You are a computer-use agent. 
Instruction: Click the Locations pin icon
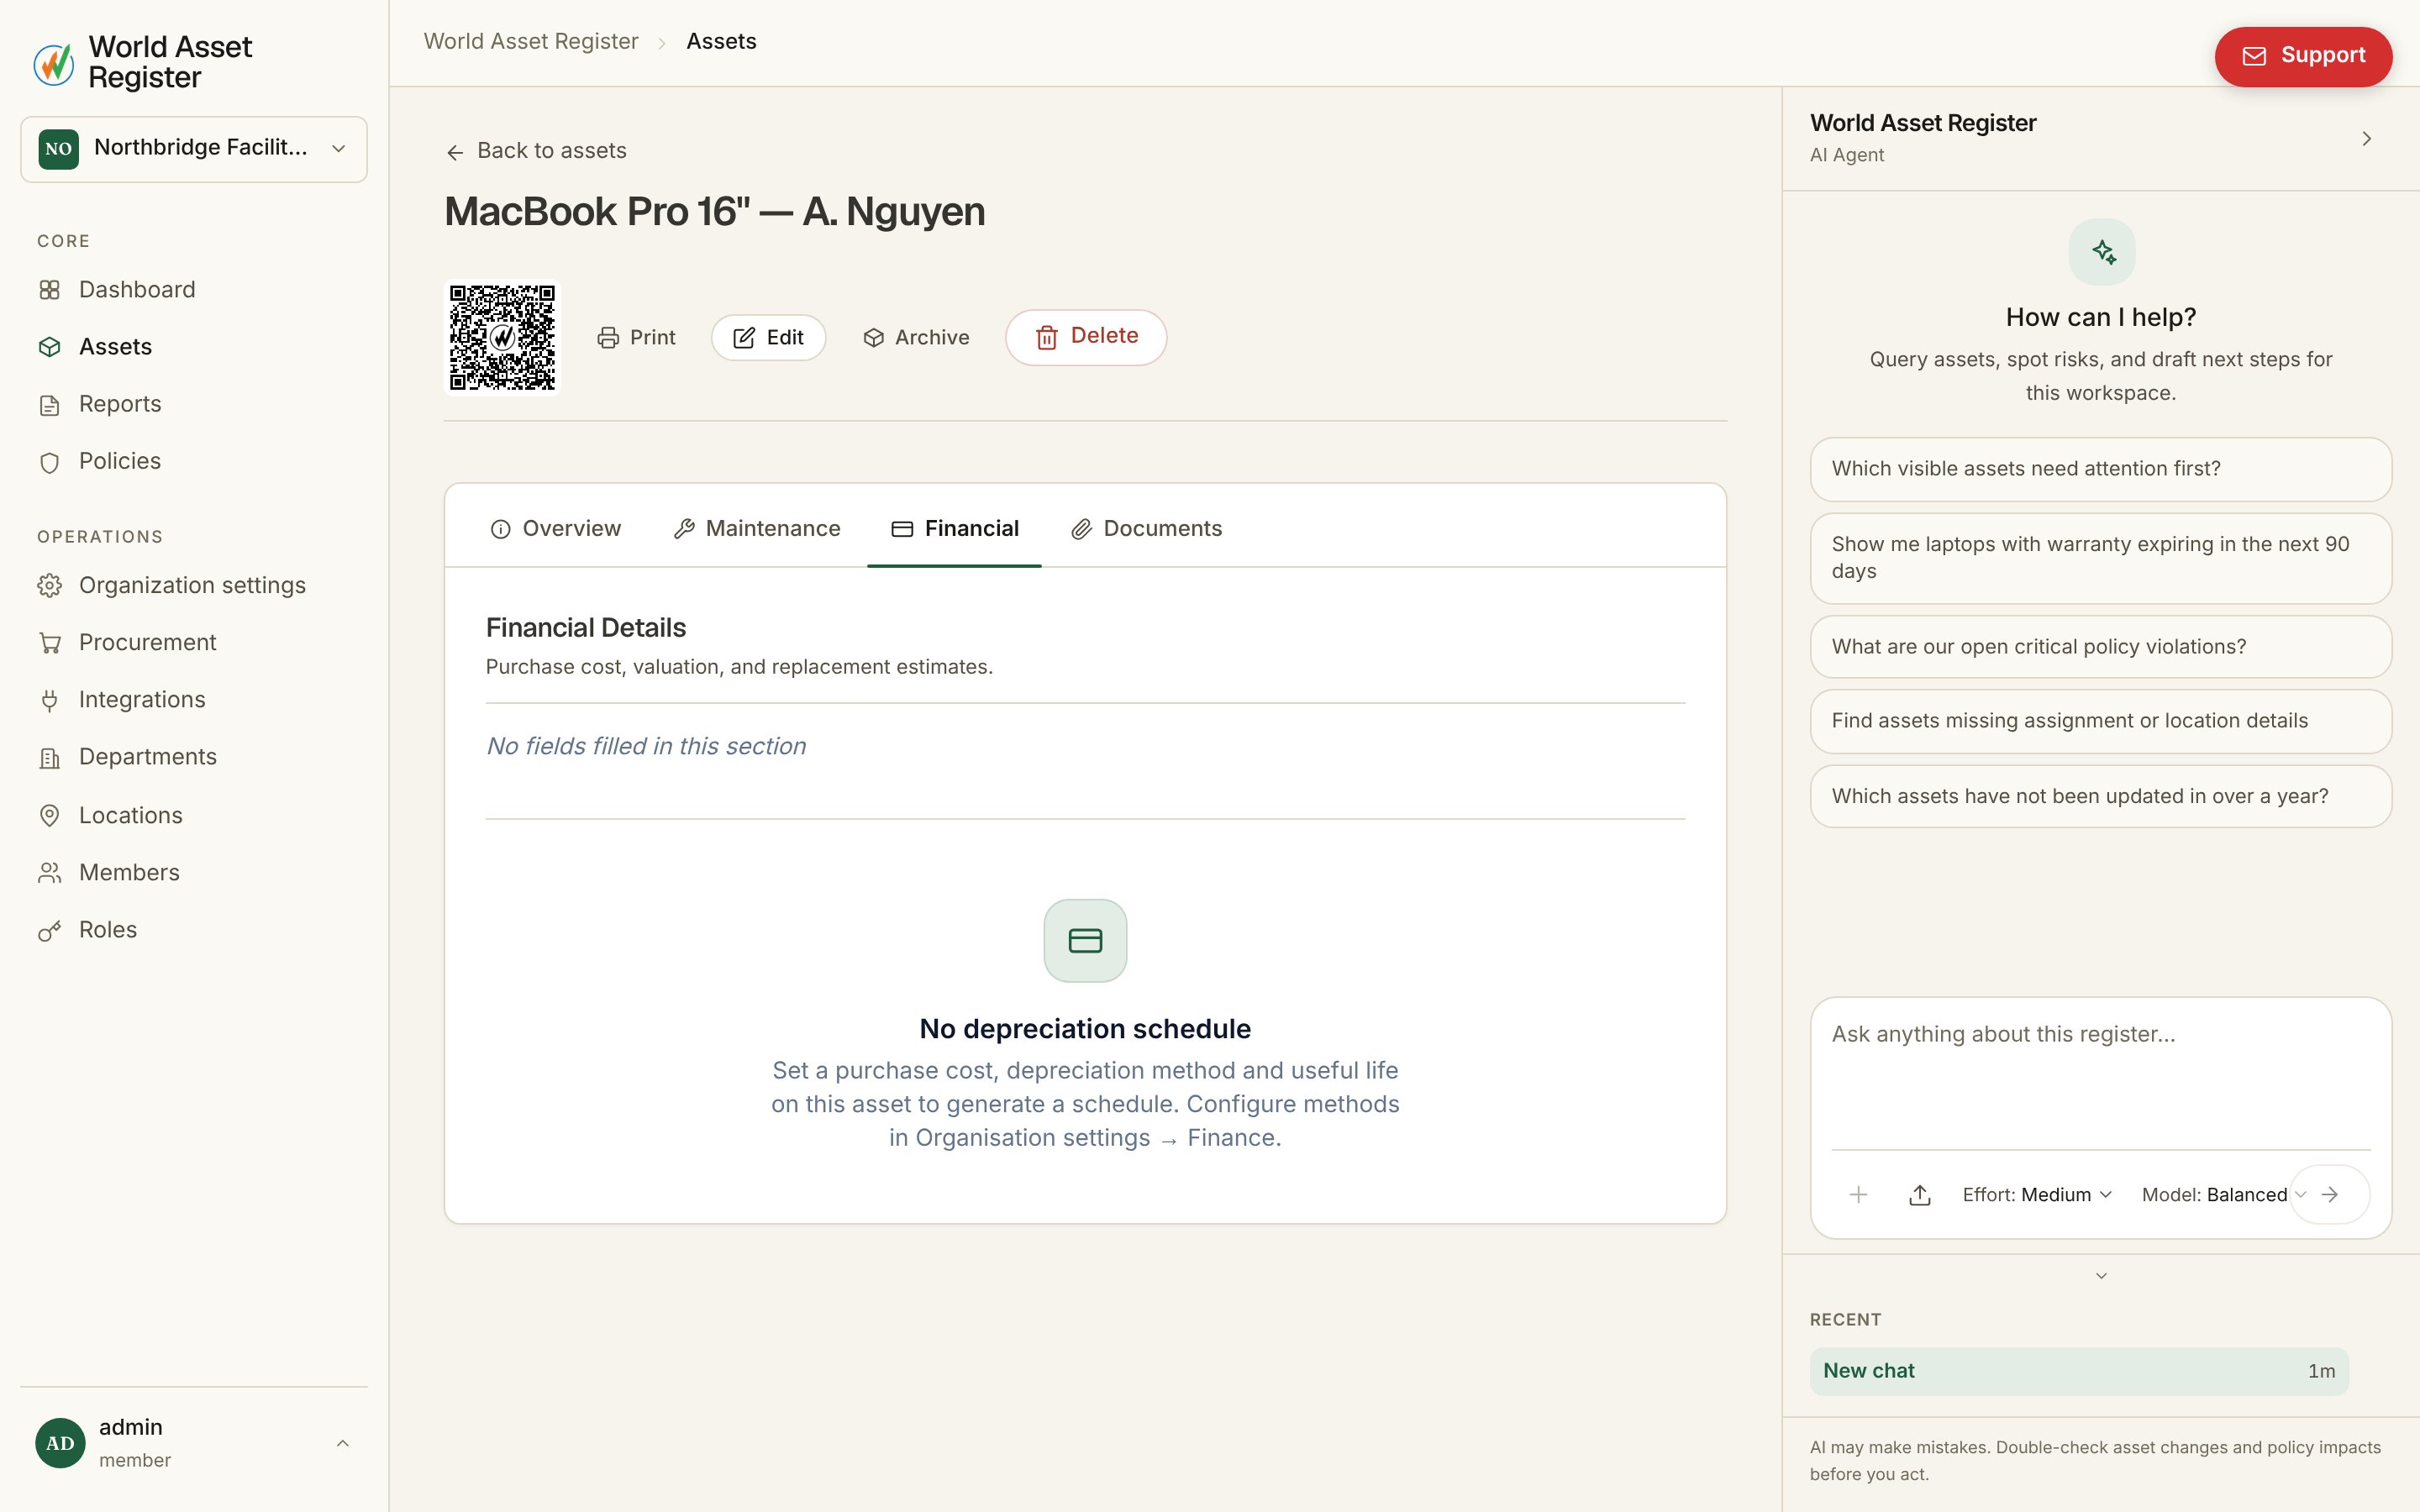pos(49,816)
